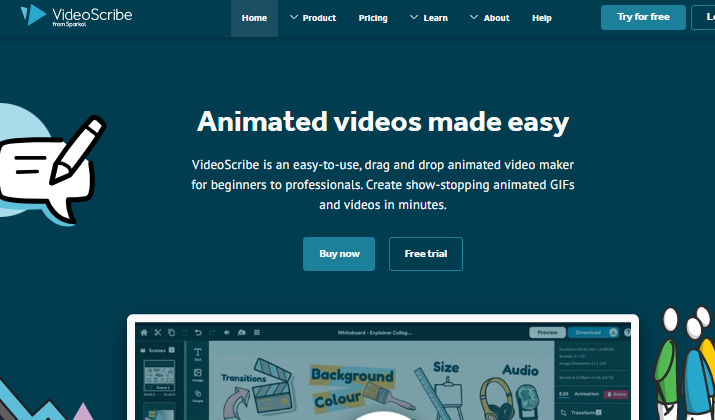
Task: Open the Home nav item
Action: coord(254,18)
